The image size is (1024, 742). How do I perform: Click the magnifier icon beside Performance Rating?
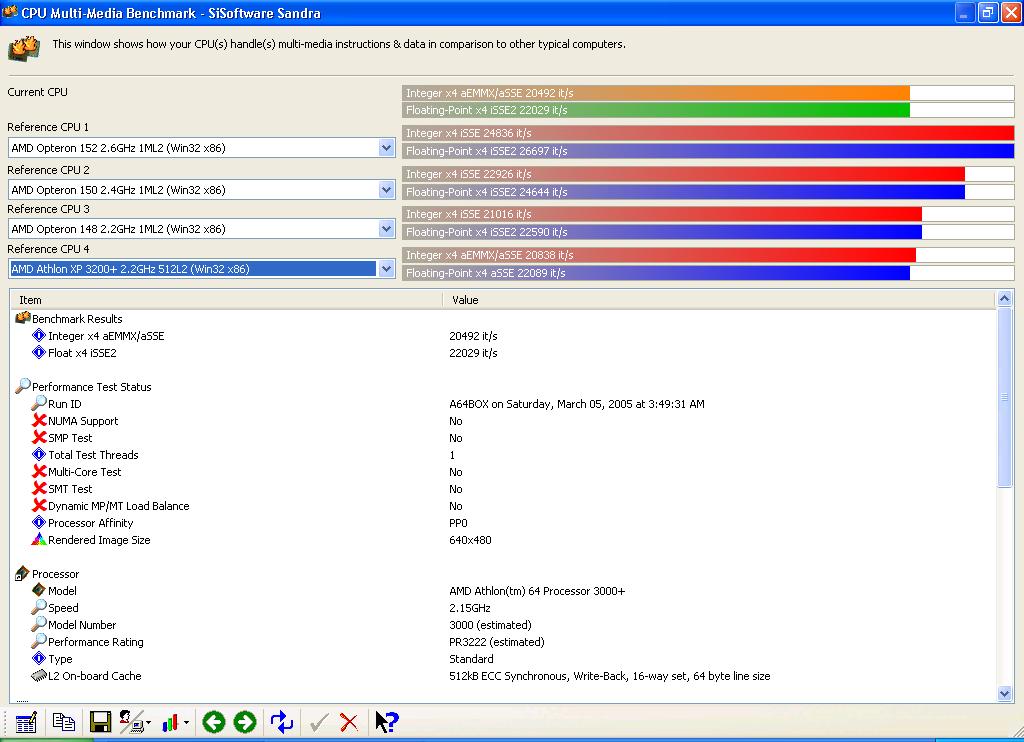(39, 641)
